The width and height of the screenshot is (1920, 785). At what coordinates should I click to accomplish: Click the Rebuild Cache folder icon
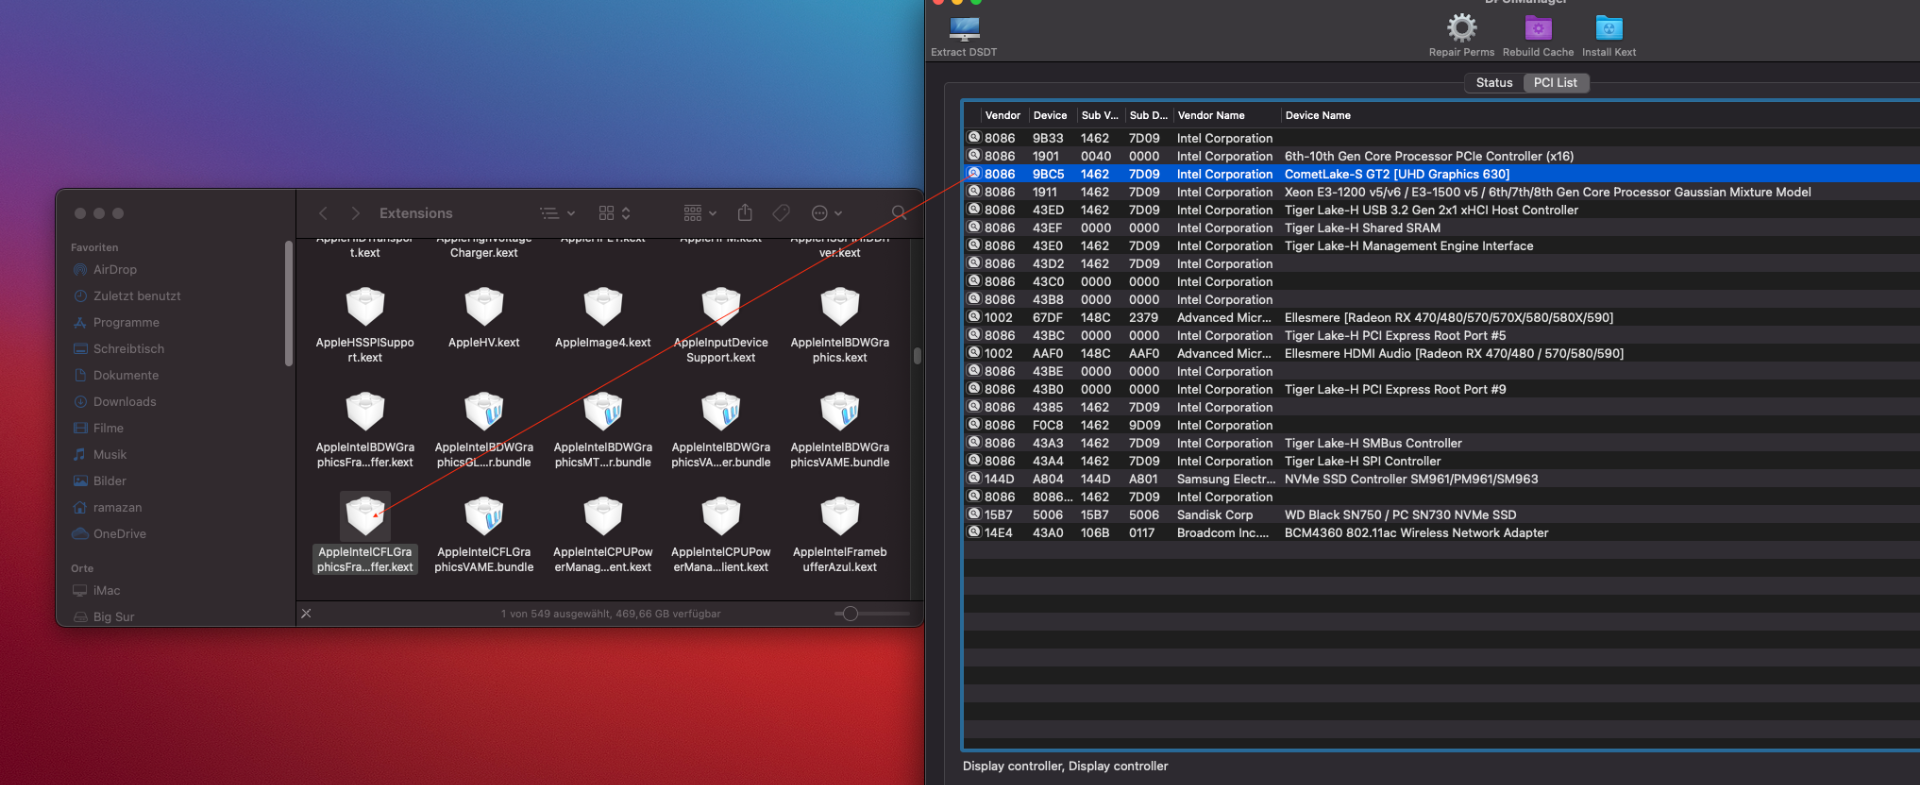(x=1537, y=28)
